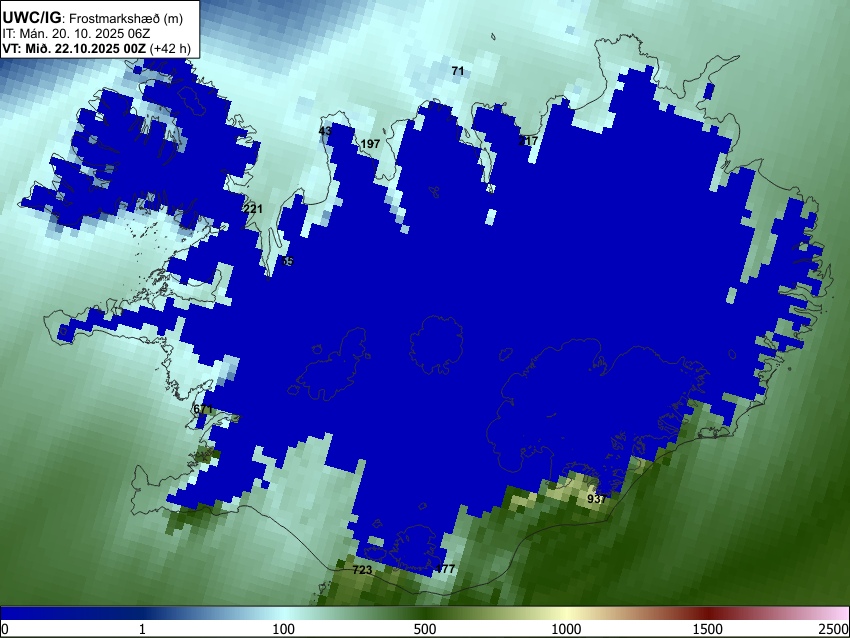Click the map value label 217

pos(529,141)
